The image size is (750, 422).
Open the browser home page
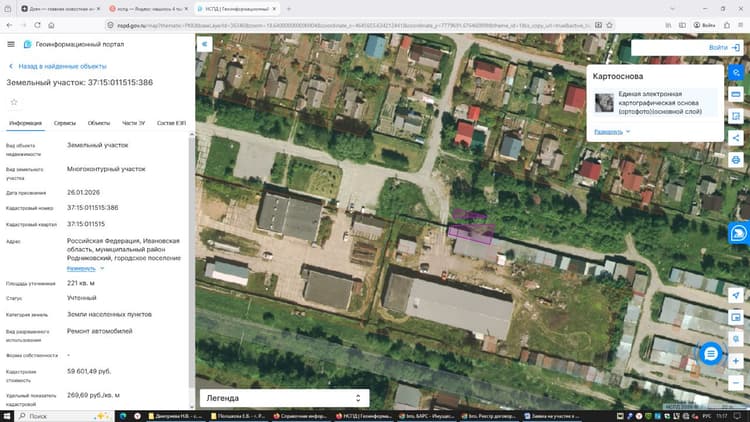click(x=51, y=25)
